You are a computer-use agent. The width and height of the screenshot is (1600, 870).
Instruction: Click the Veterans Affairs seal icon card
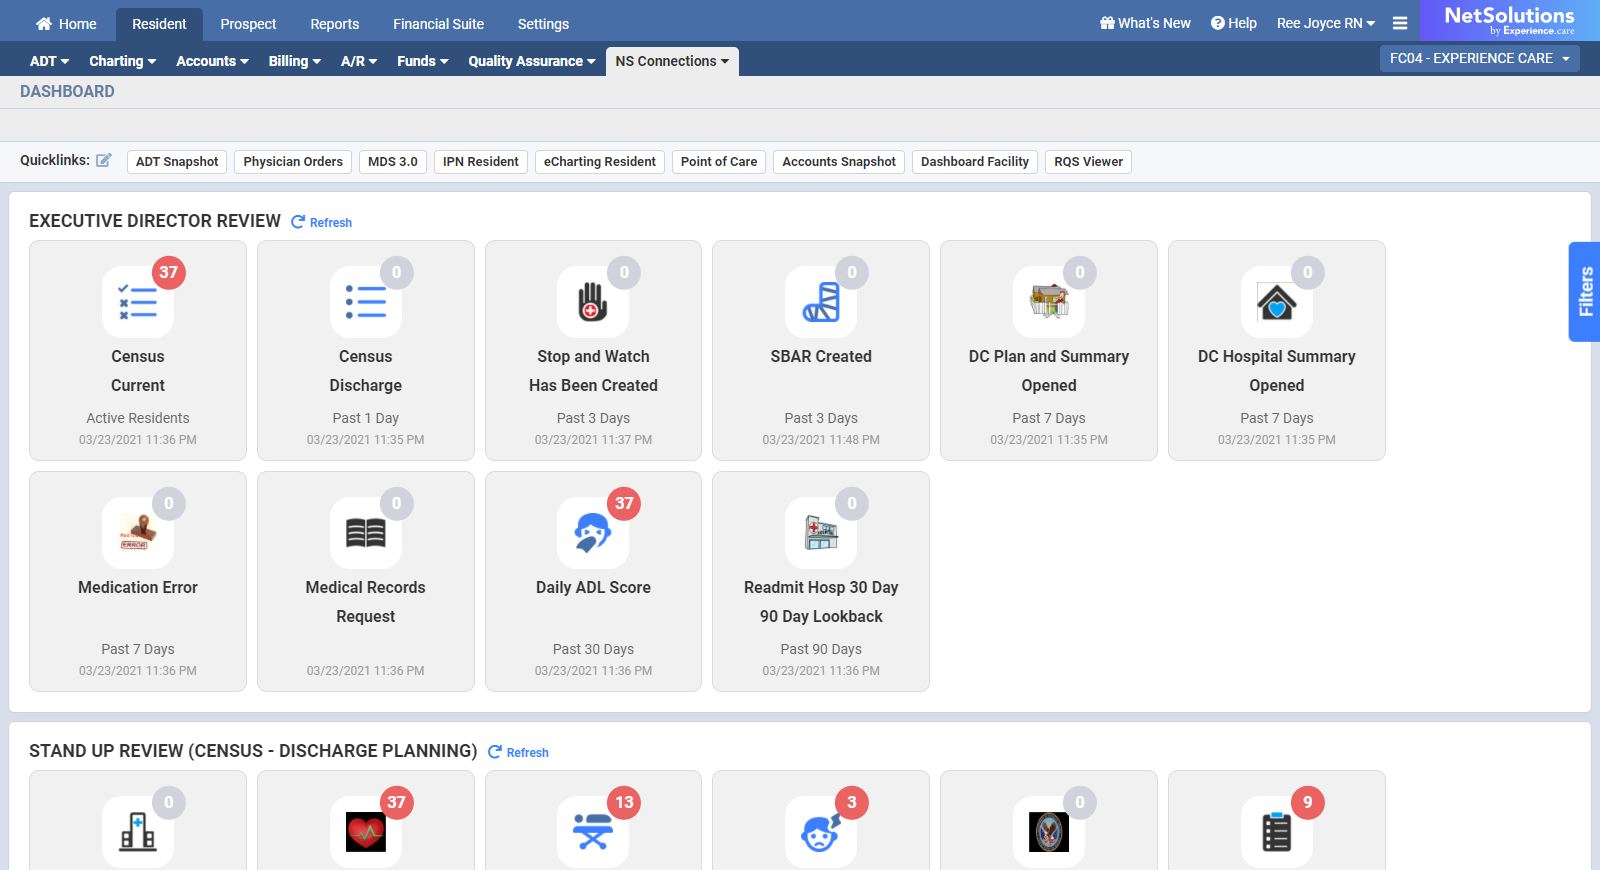(1049, 832)
